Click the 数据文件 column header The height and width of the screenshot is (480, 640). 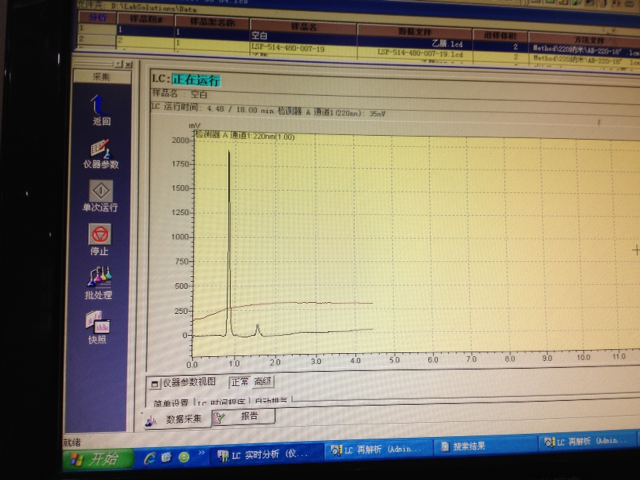(x=415, y=32)
